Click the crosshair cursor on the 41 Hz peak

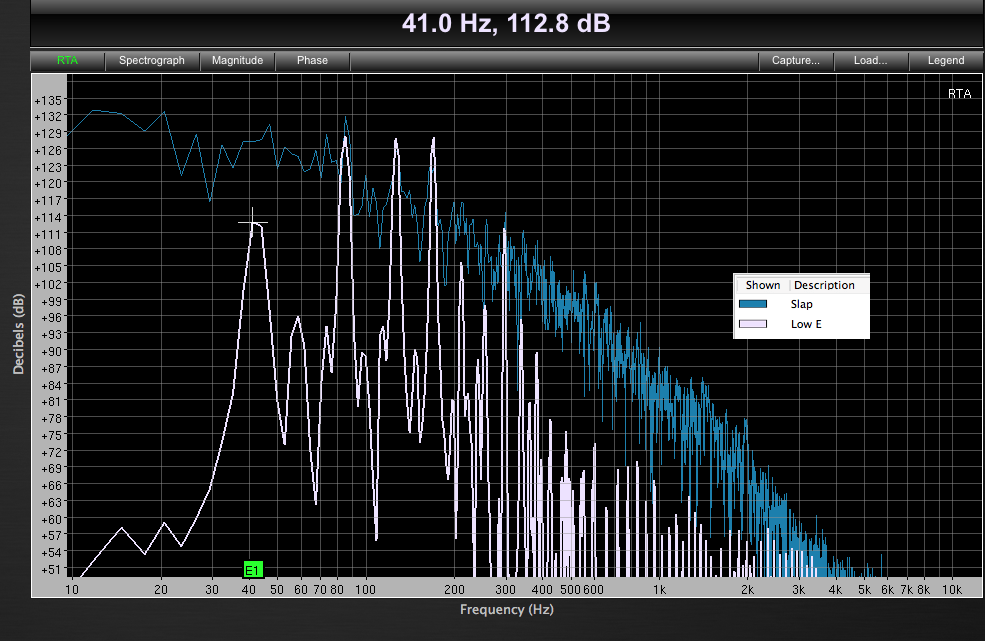click(x=253, y=222)
